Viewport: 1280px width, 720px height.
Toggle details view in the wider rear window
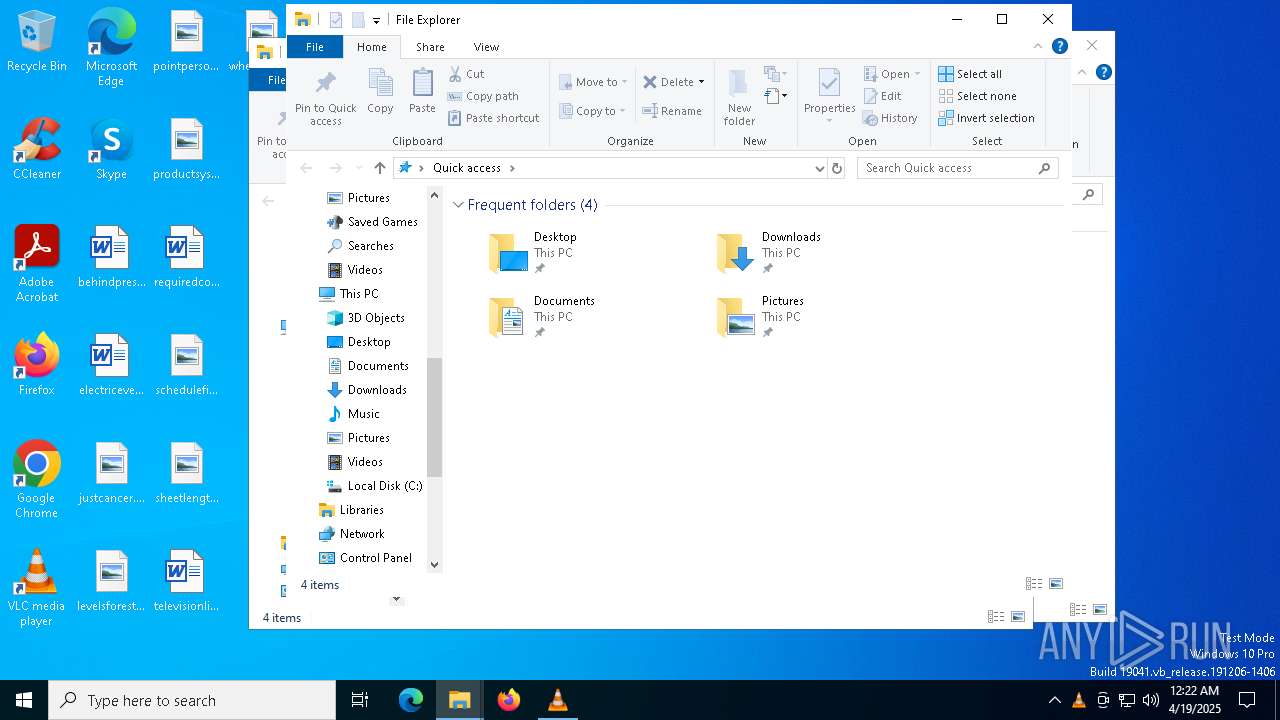pyautogui.click(x=1078, y=609)
